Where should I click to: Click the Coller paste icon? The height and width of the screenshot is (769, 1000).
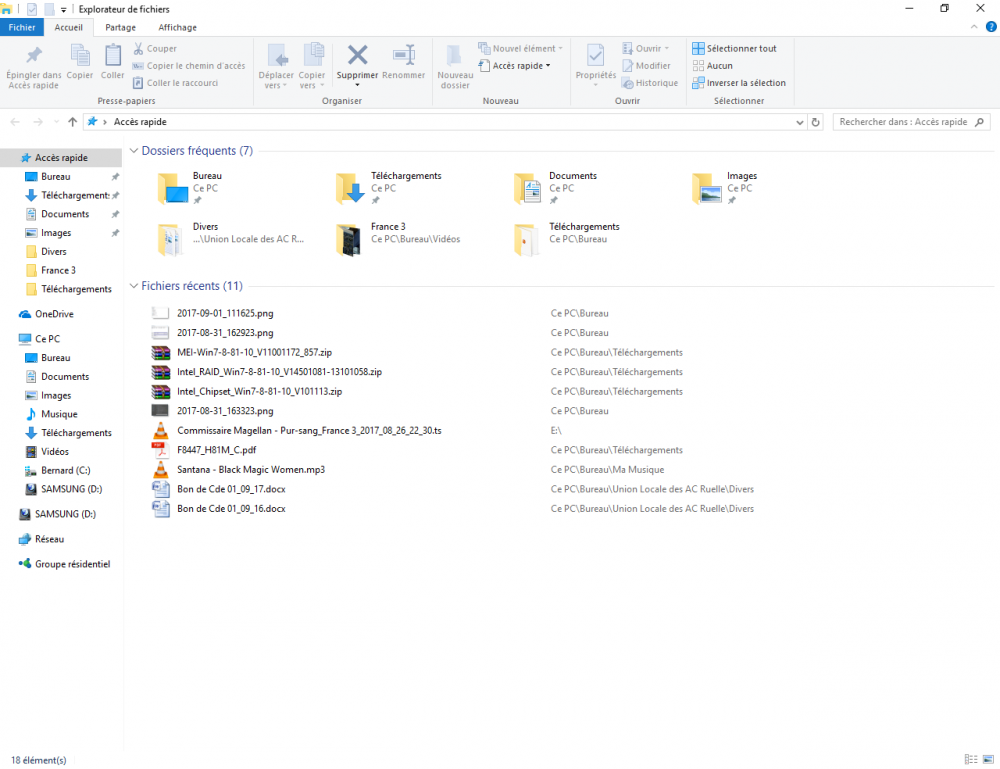(113, 55)
